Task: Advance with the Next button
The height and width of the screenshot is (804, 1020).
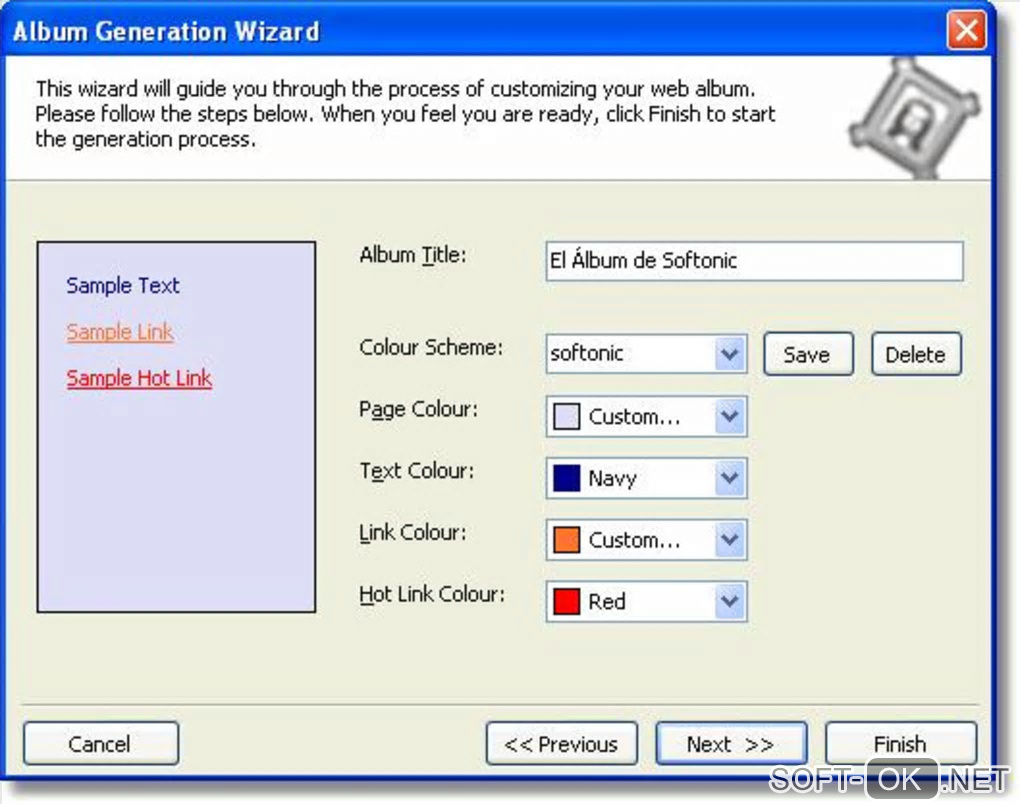Action: tap(731, 743)
